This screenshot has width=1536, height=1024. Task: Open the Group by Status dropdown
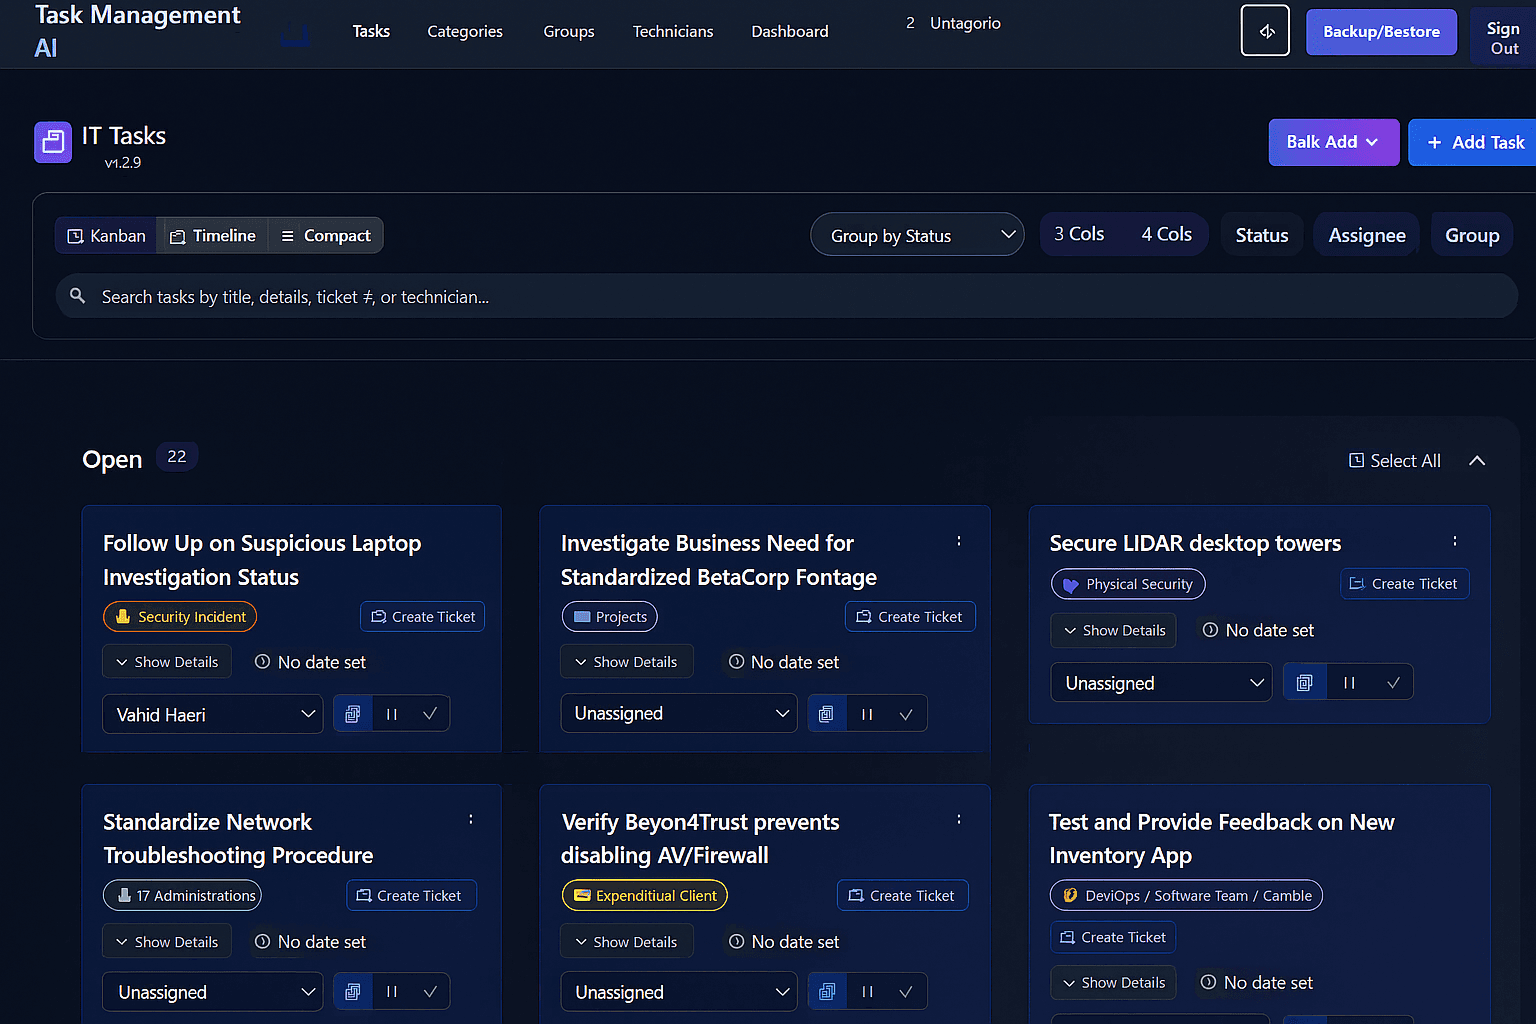[x=916, y=234]
